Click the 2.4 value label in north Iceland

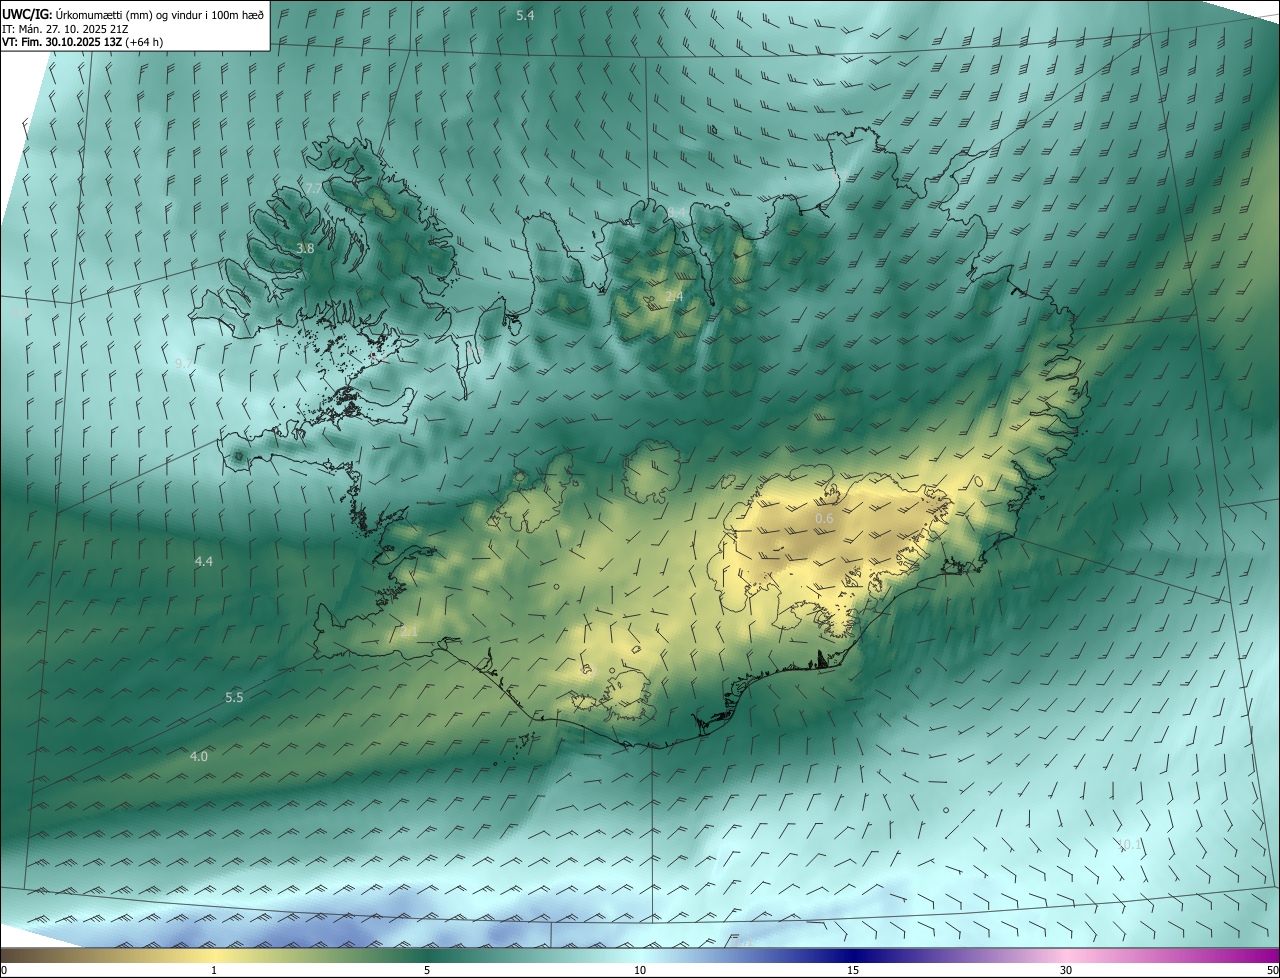[674, 297]
